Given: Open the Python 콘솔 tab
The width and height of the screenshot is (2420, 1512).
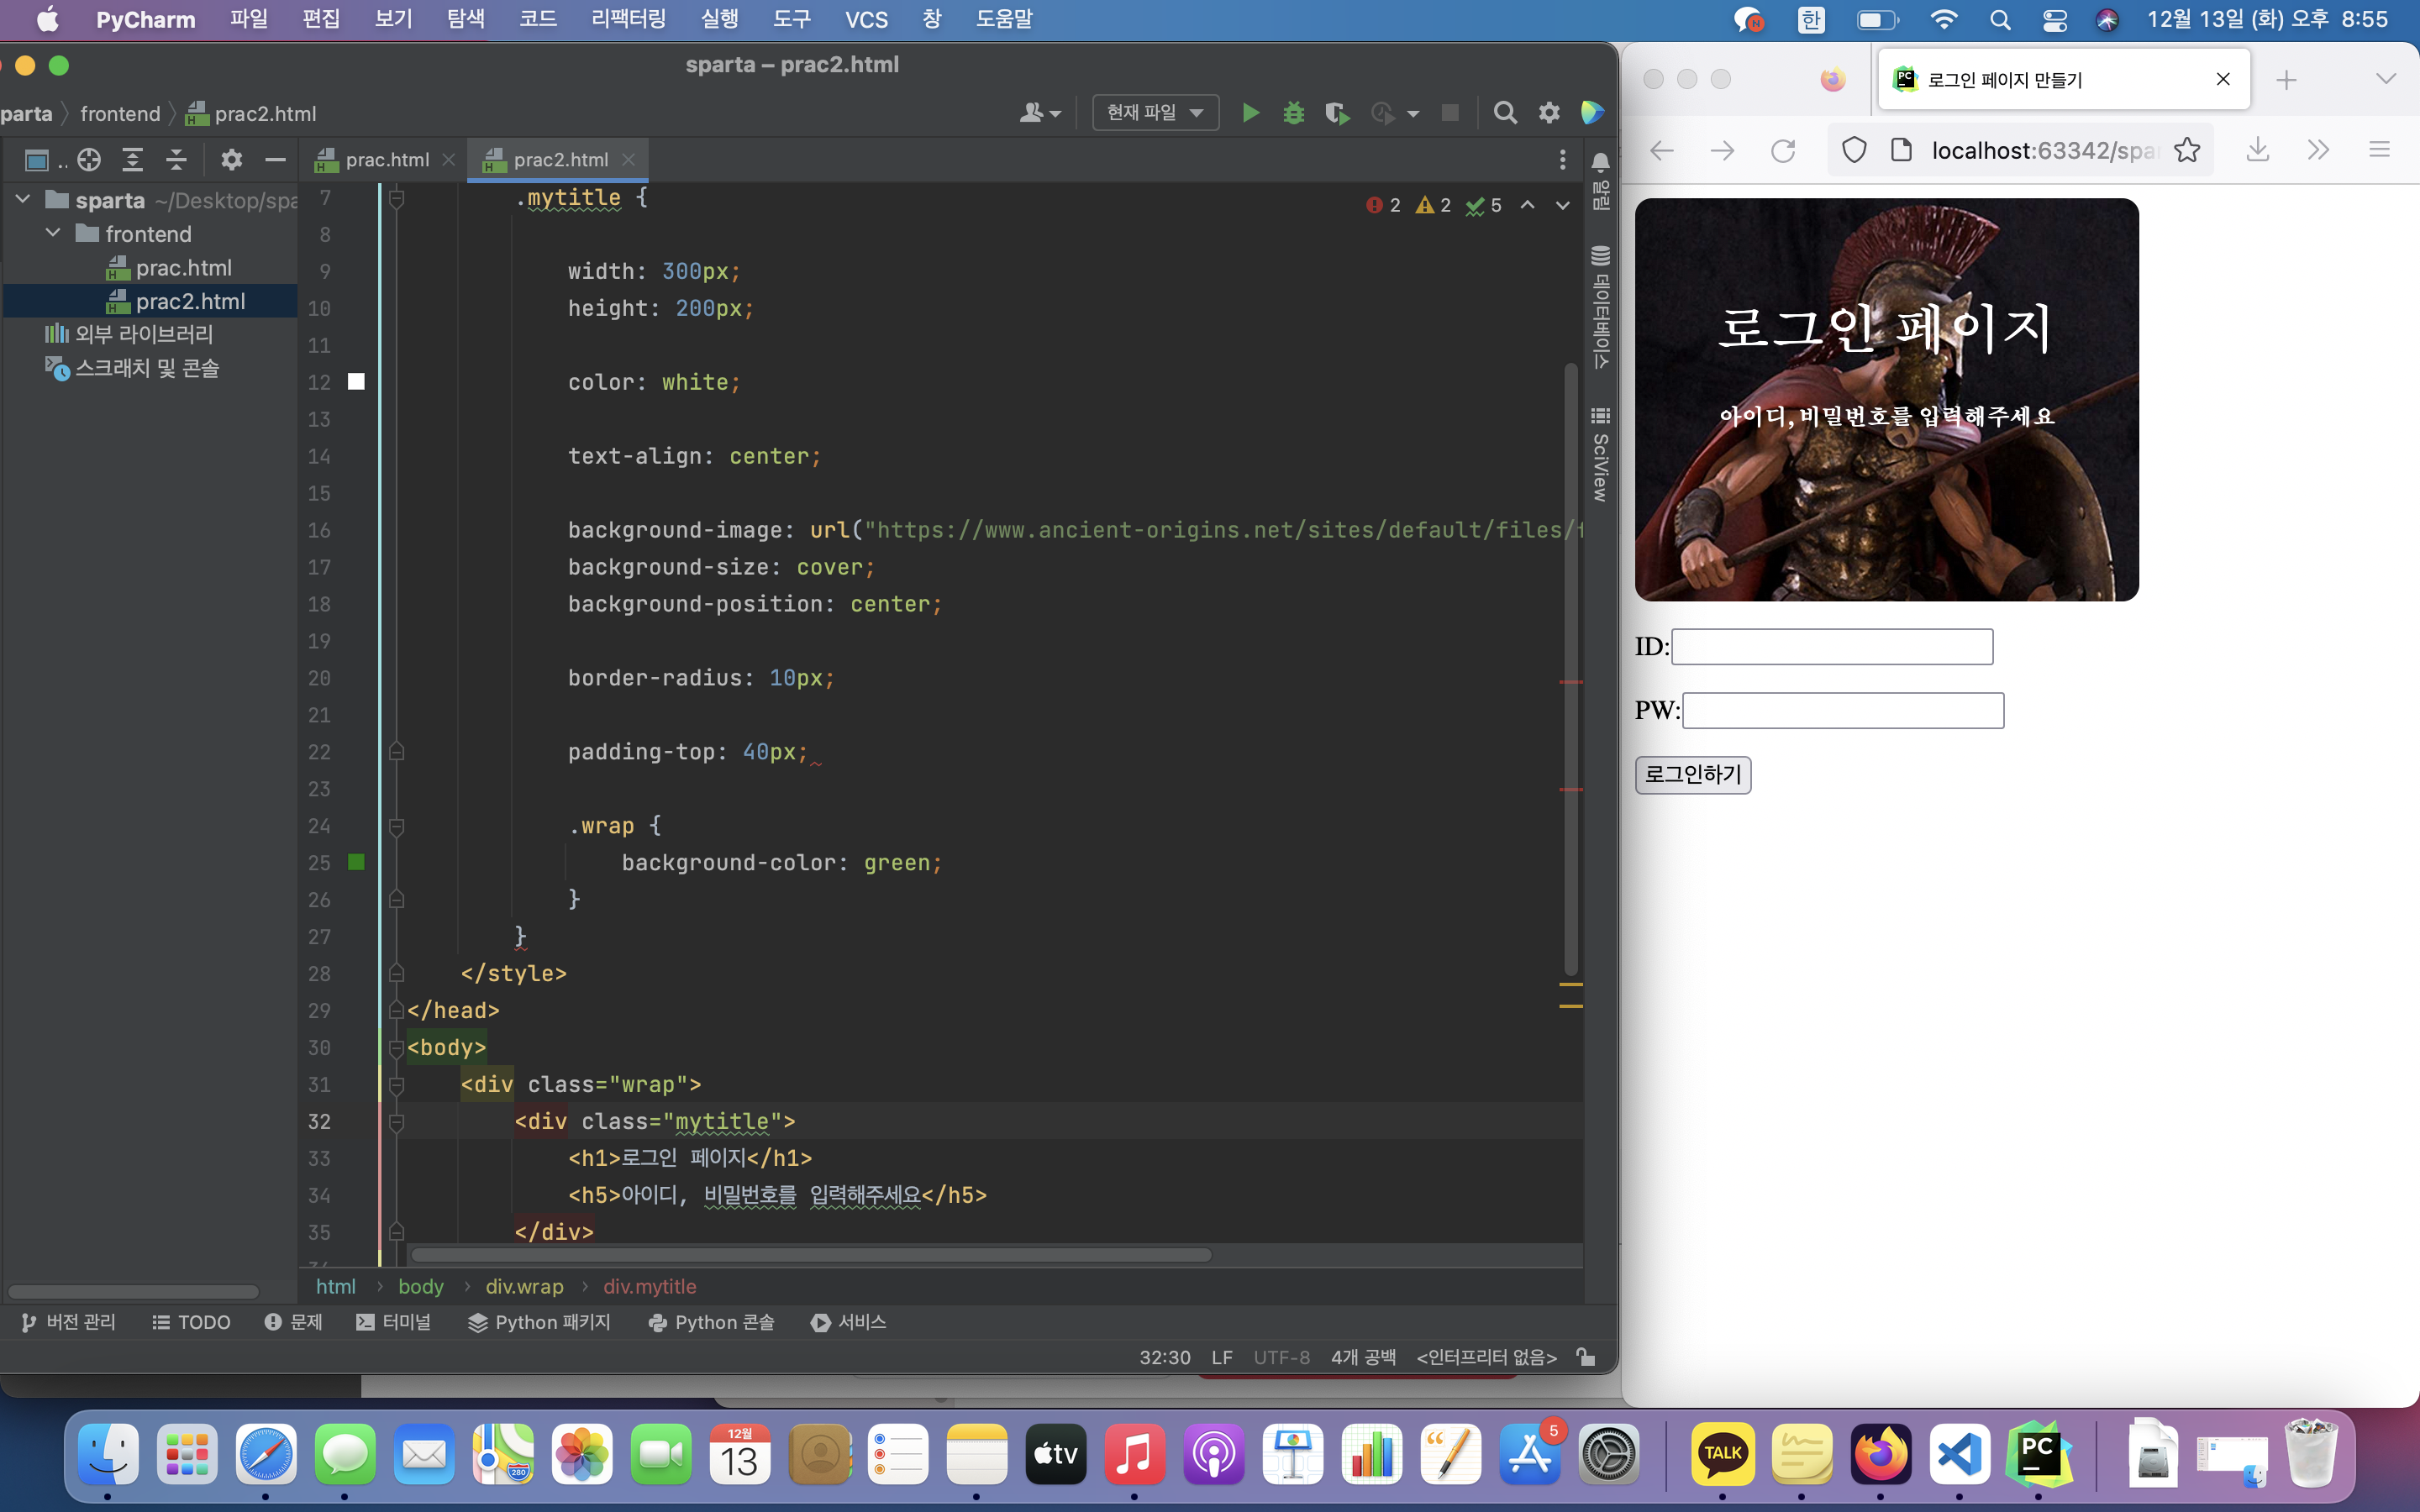Looking at the screenshot, I should tap(711, 1322).
